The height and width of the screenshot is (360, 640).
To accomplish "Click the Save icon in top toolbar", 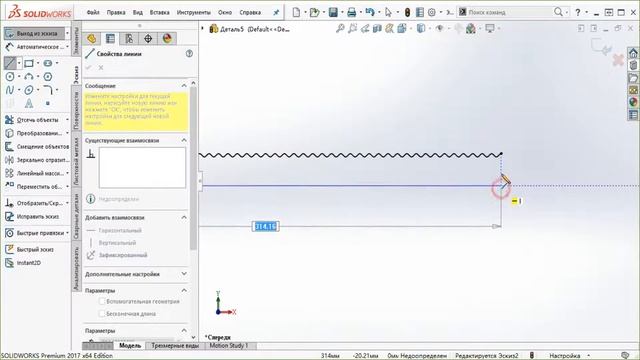I will click(x=333, y=12).
